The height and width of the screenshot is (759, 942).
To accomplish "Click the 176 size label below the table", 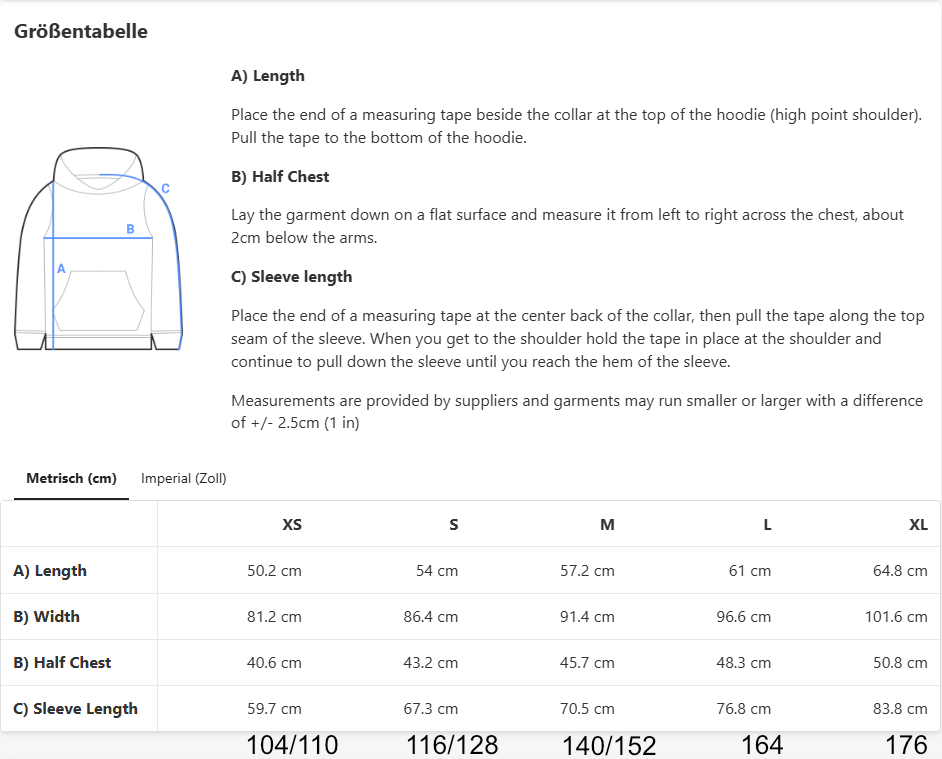I will (906, 745).
